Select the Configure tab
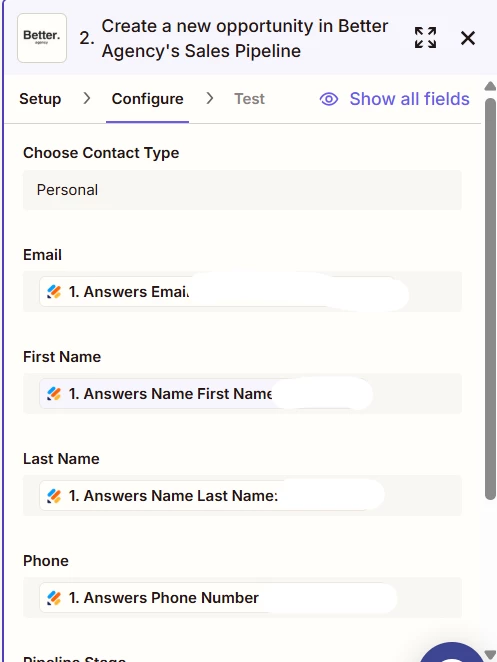 [x=147, y=99]
